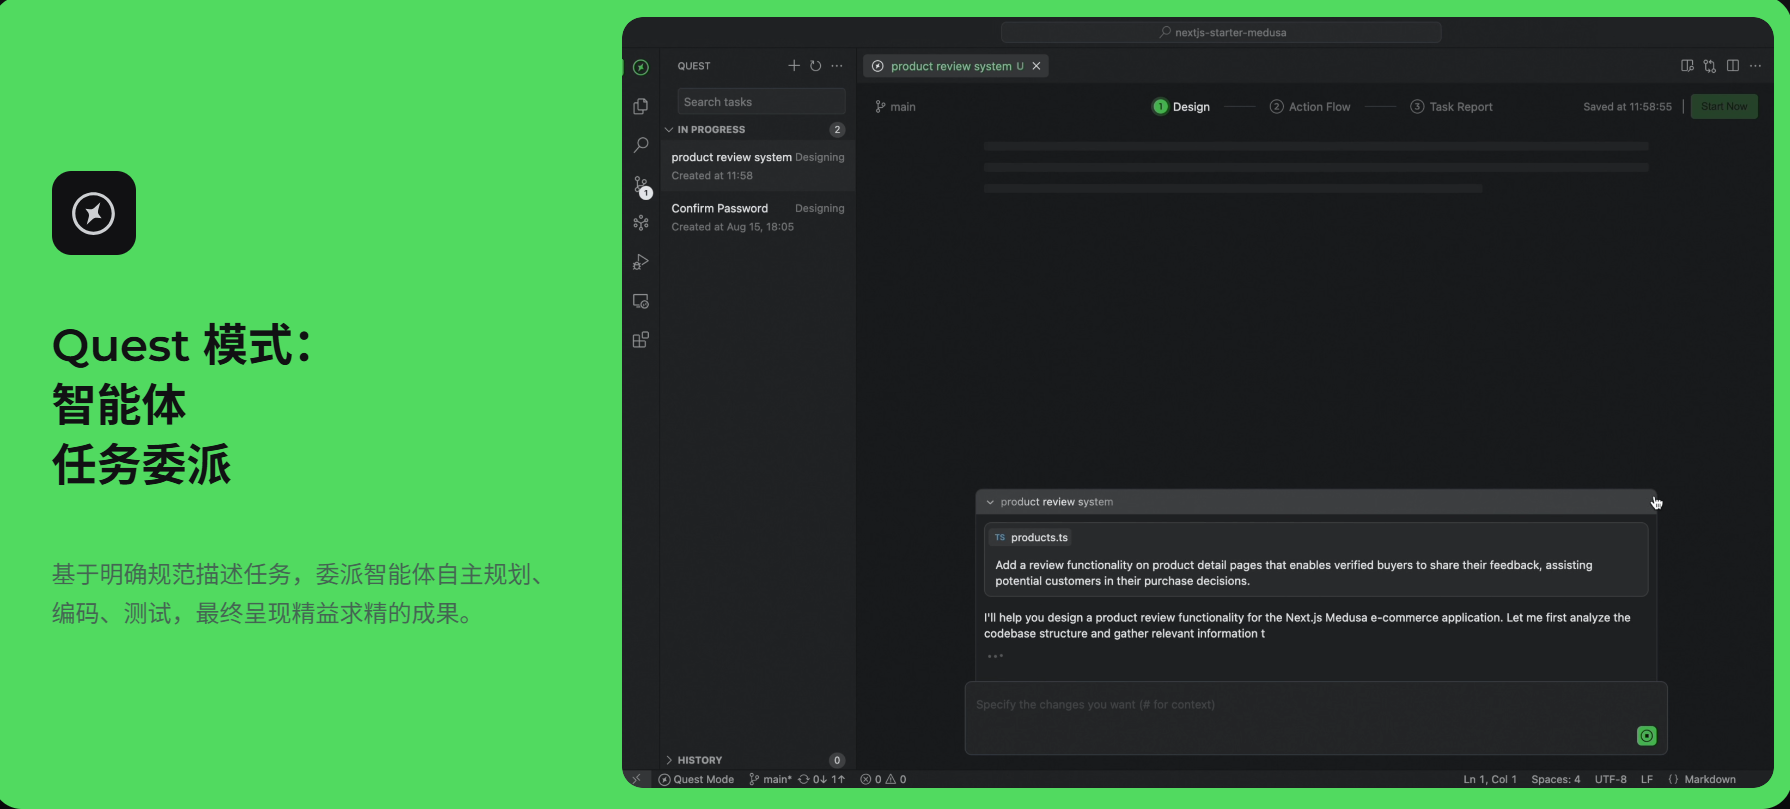Click the IN PROGRESS count badge 2
1790x809 pixels.
pyautogui.click(x=837, y=130)
